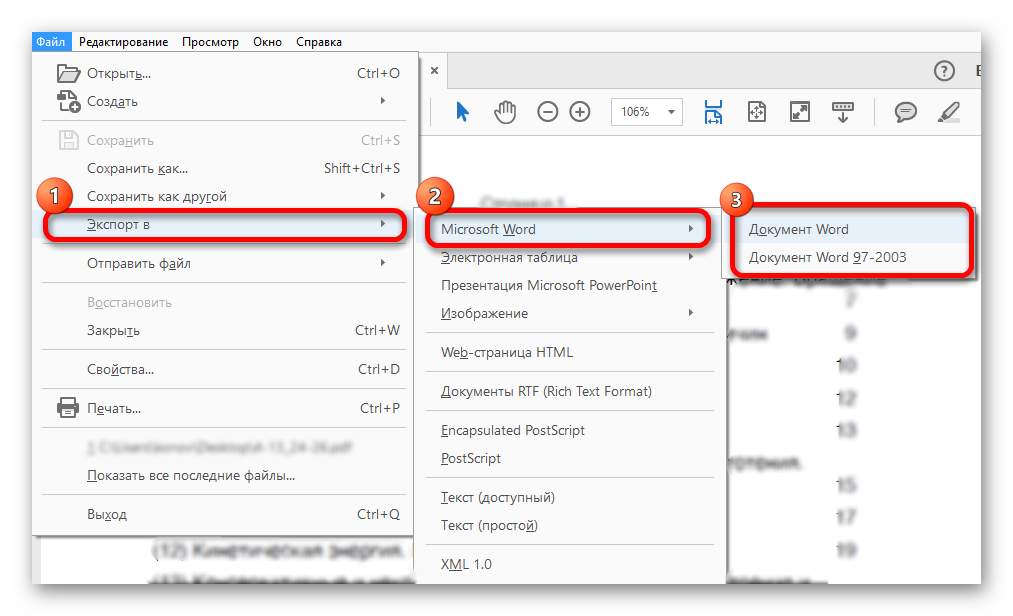Click the fit one full page icon
This screenshot has height=616, width=1013.
[x=757, y=112]
